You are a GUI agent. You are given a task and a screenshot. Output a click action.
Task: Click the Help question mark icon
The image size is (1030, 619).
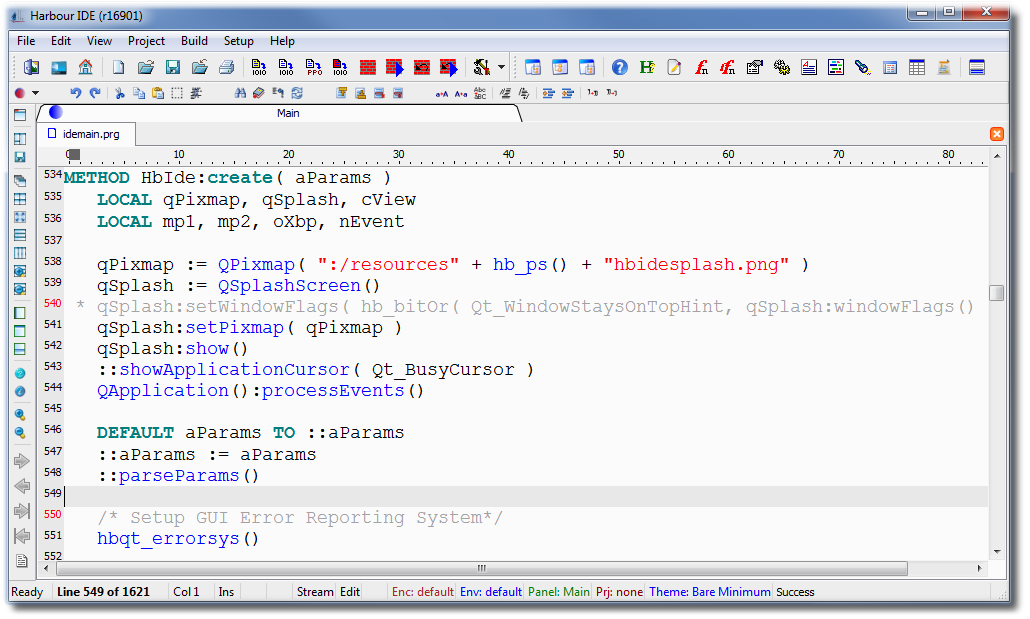point(620,67)
